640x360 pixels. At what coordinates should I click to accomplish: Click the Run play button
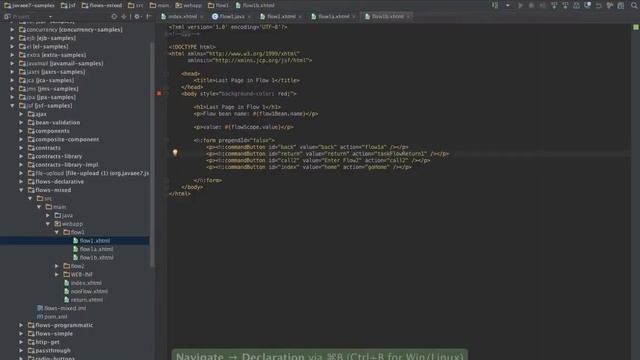click(x=520, y=5)
